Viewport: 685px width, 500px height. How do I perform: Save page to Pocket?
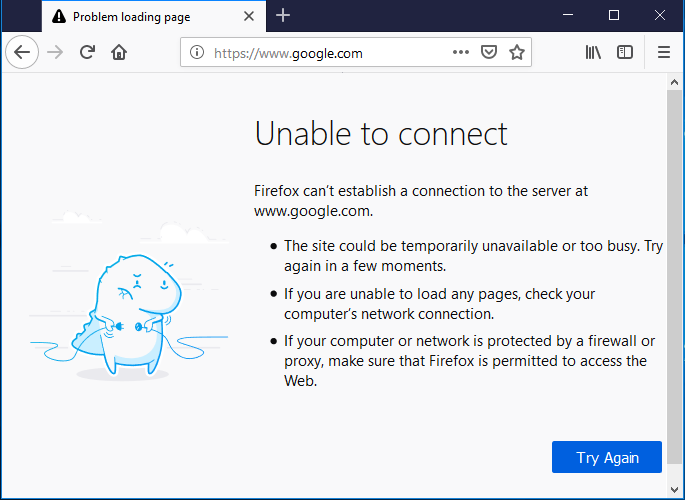[x=489, y=53]
